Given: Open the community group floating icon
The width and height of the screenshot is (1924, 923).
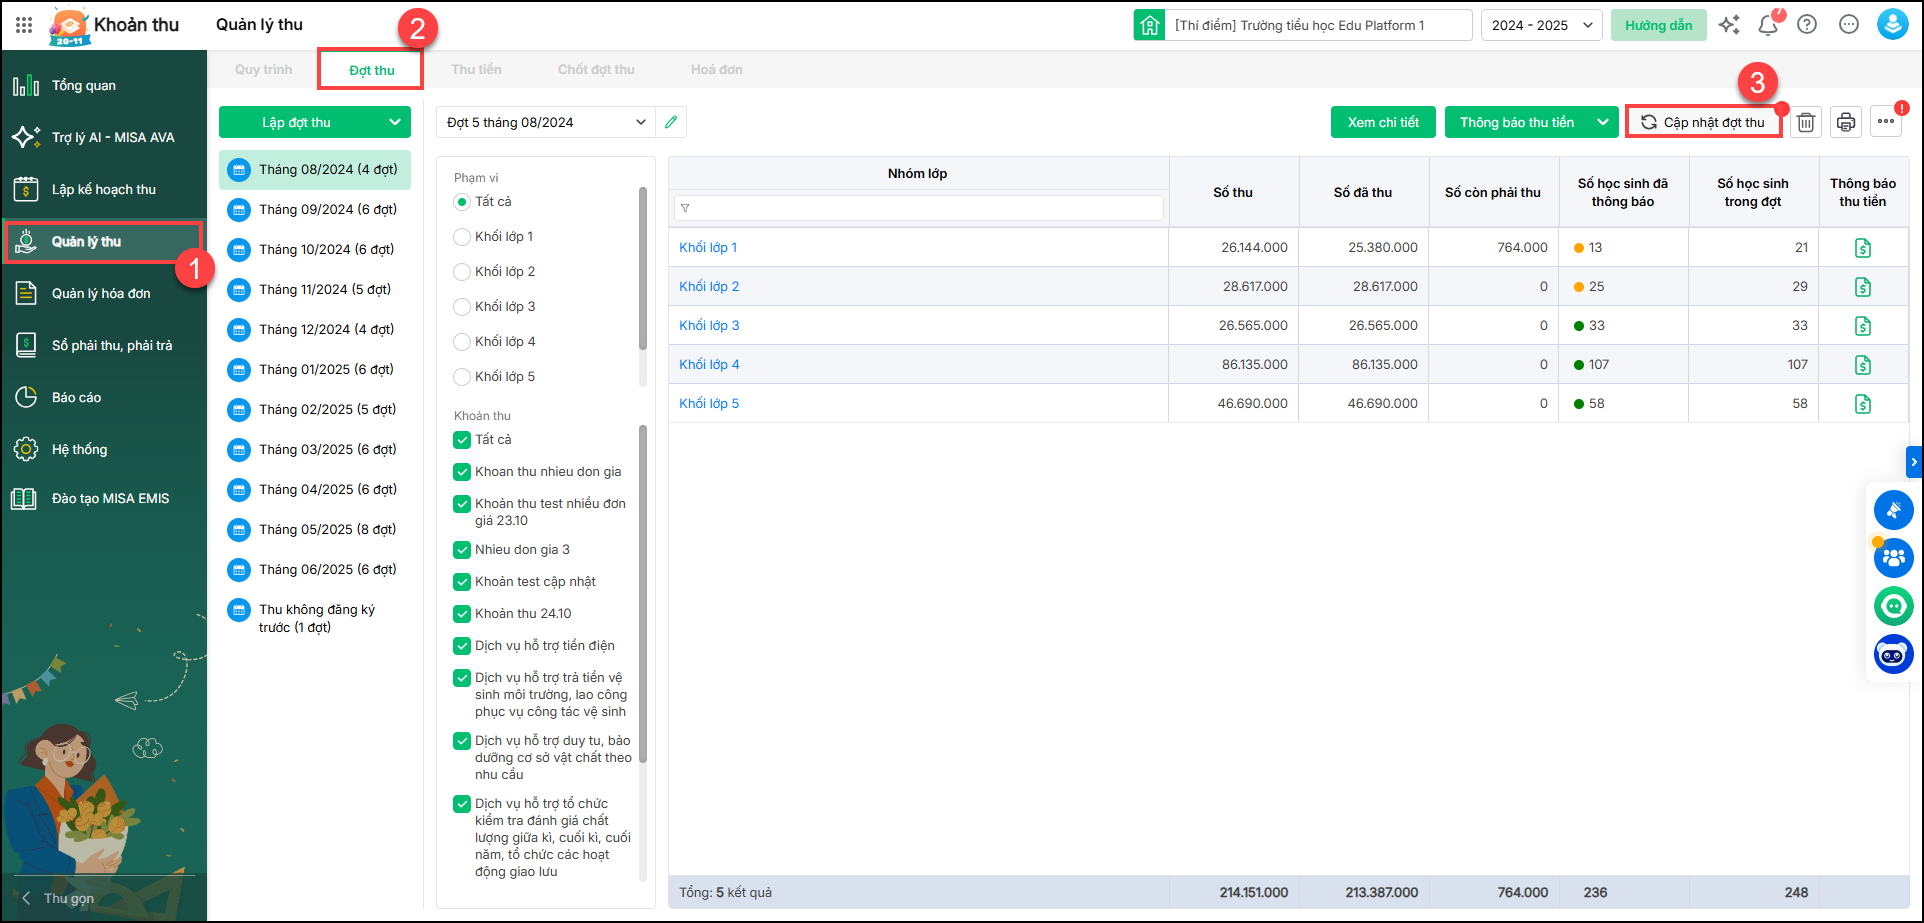Looking at the screenshot, I should click(x=1893, y=558).
